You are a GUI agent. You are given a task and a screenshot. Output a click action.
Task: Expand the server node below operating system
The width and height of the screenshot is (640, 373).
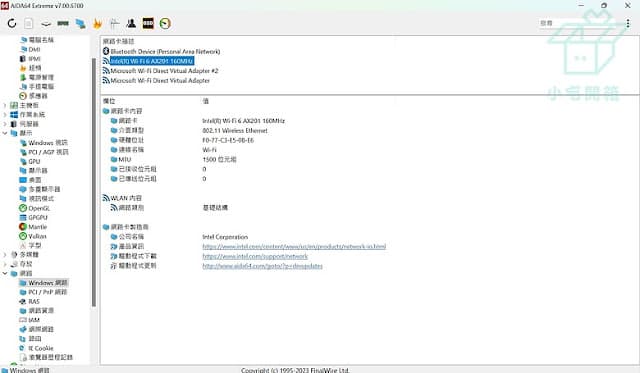point(4,124)
